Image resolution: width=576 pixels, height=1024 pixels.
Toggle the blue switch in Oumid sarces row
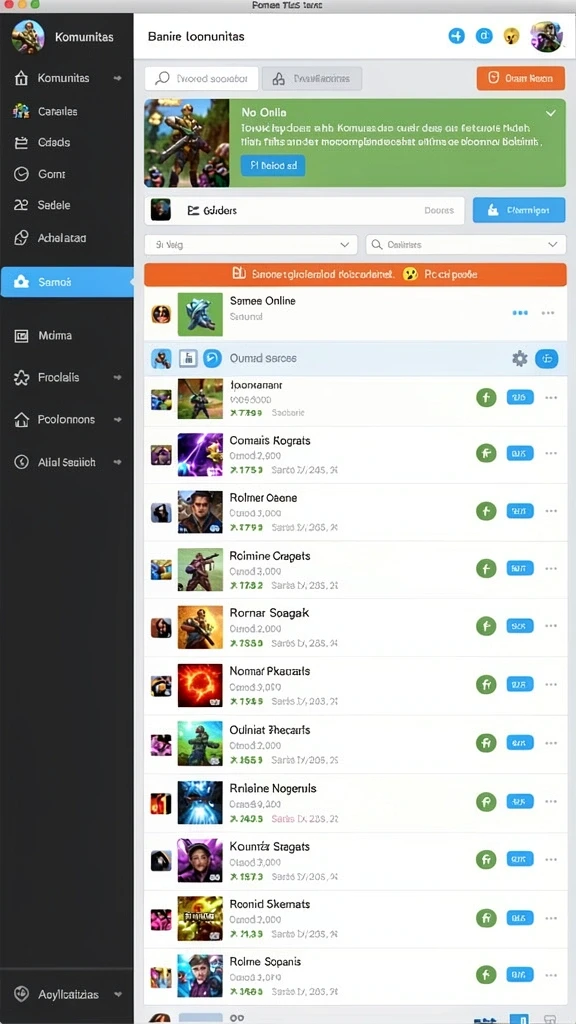coord(547,358)
